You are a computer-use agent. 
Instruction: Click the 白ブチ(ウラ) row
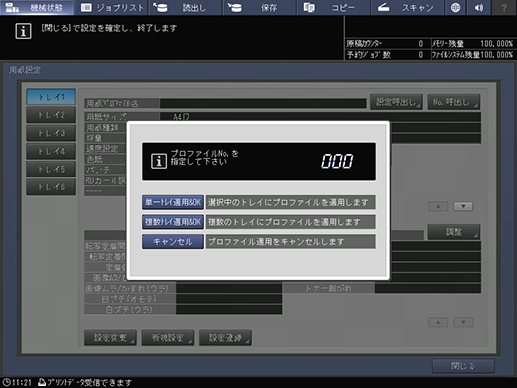183,310
